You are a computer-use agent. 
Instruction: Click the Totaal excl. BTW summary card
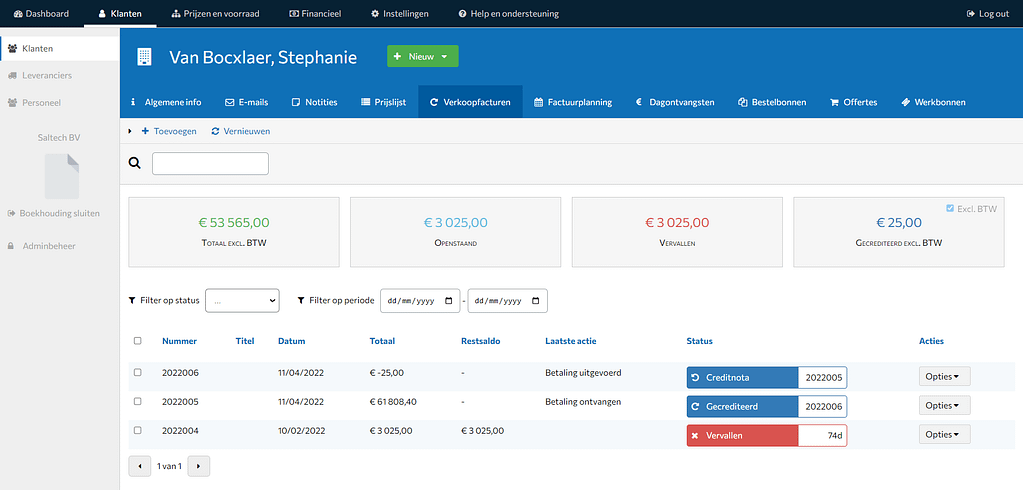[x=234, y=232]
